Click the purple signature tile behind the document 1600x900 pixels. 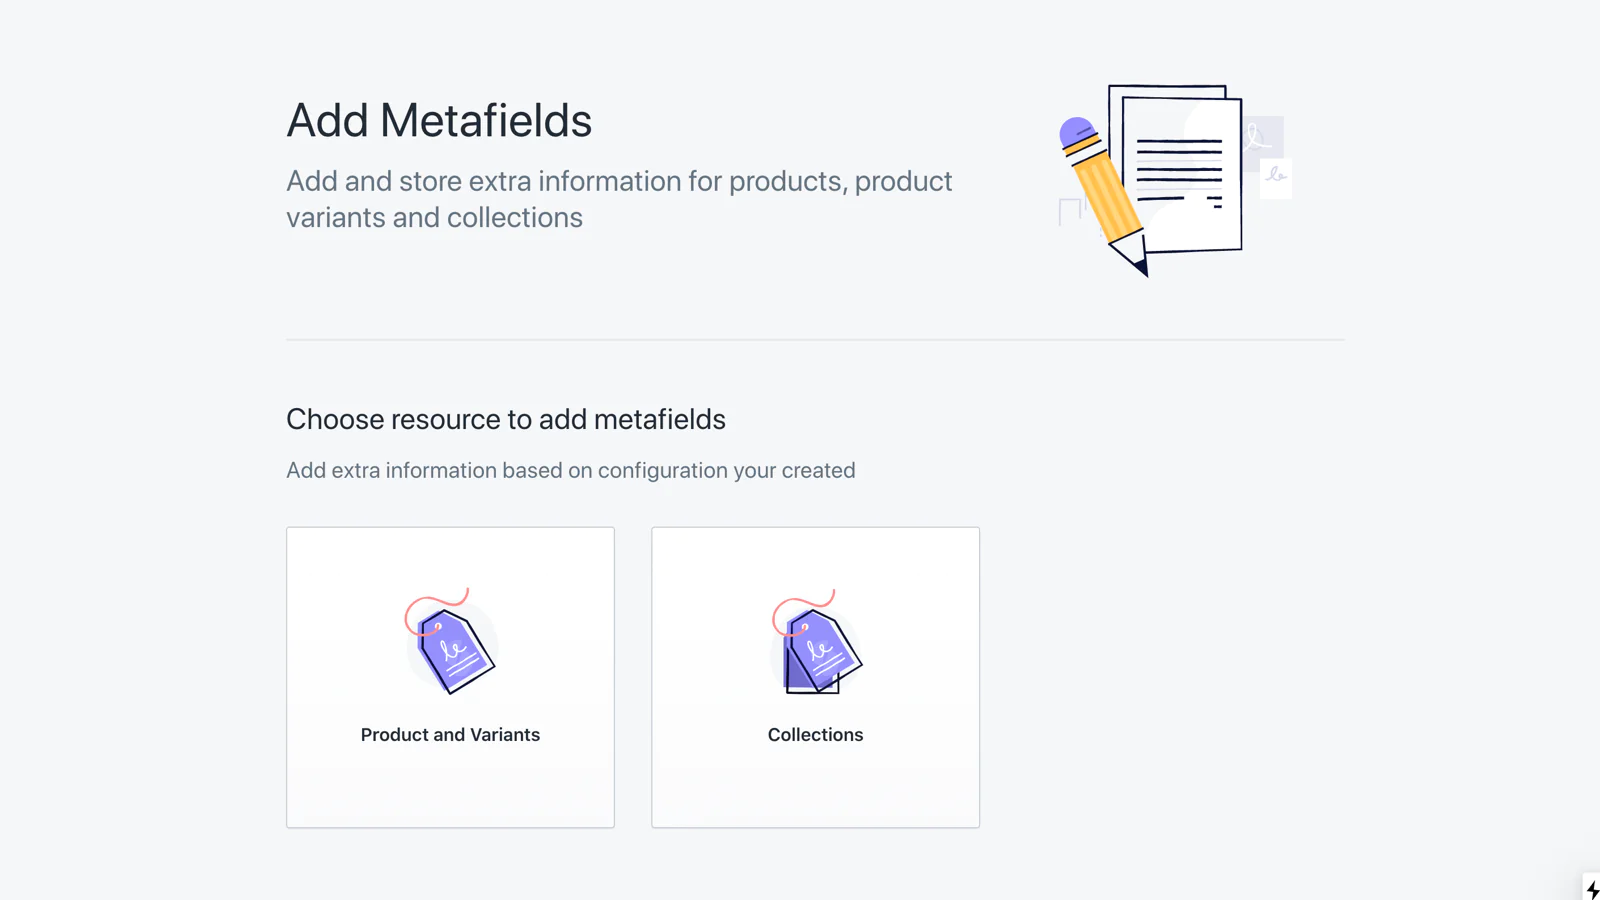click(x=1263, y=135)
